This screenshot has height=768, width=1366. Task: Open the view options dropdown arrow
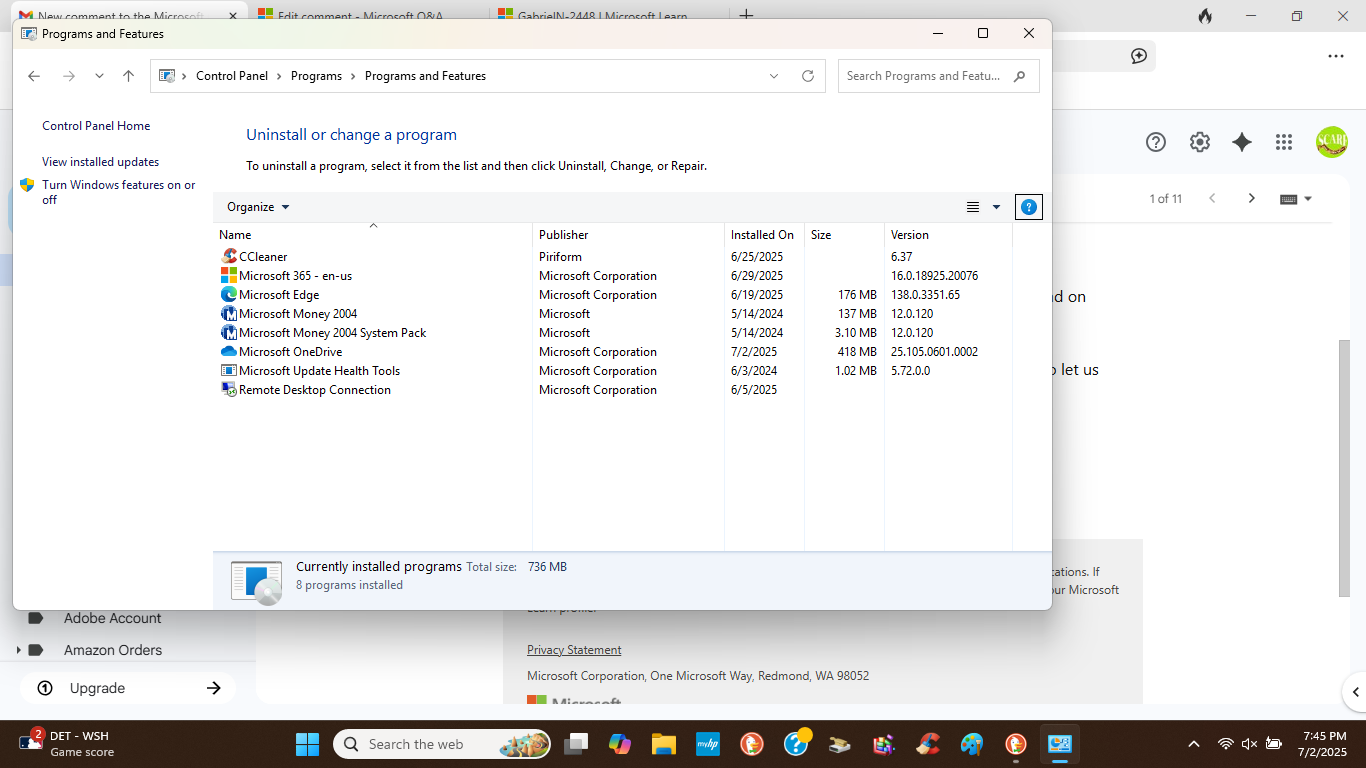click(x=996, y=207)
